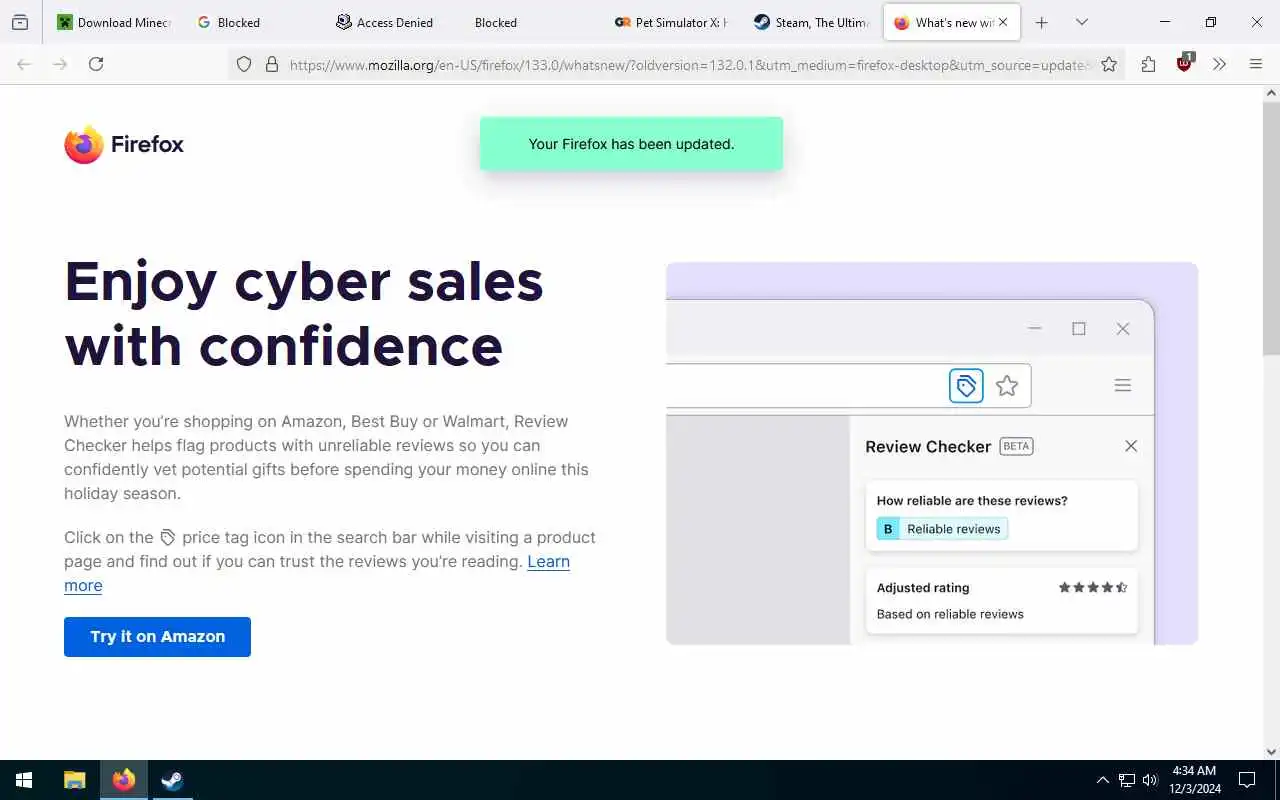Close the What's new tab
Viewport: 1280px width, 800px height.
[1003, 22]
